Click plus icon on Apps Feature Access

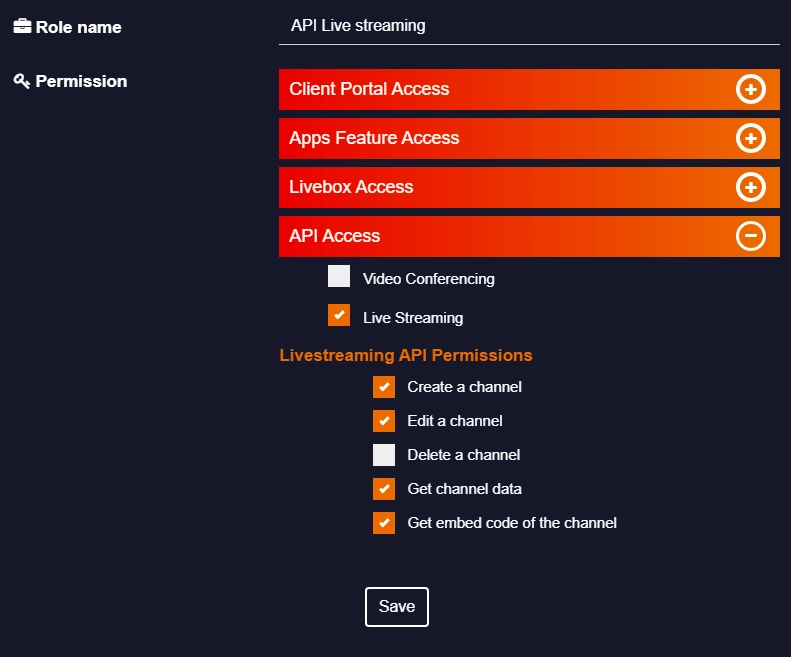coord(751,138)
